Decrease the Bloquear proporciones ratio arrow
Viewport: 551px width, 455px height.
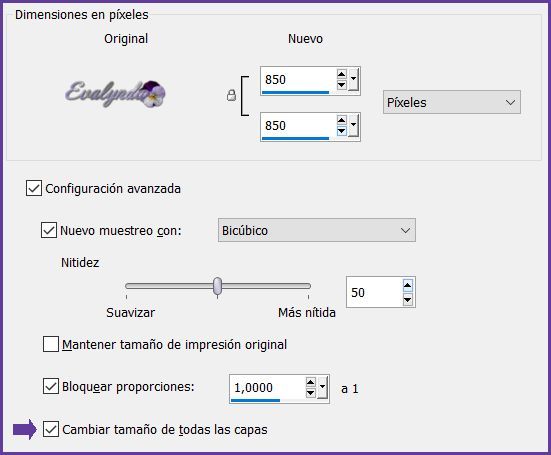311,392
